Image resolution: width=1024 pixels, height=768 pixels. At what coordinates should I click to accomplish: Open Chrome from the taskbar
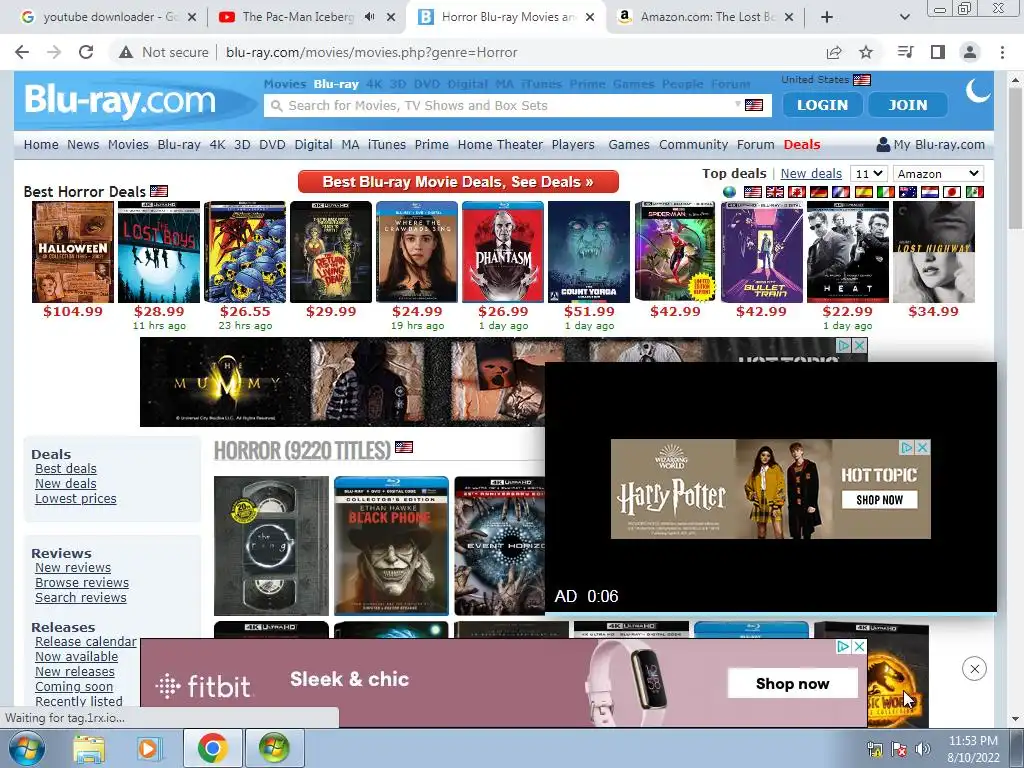tap(213, 748)
